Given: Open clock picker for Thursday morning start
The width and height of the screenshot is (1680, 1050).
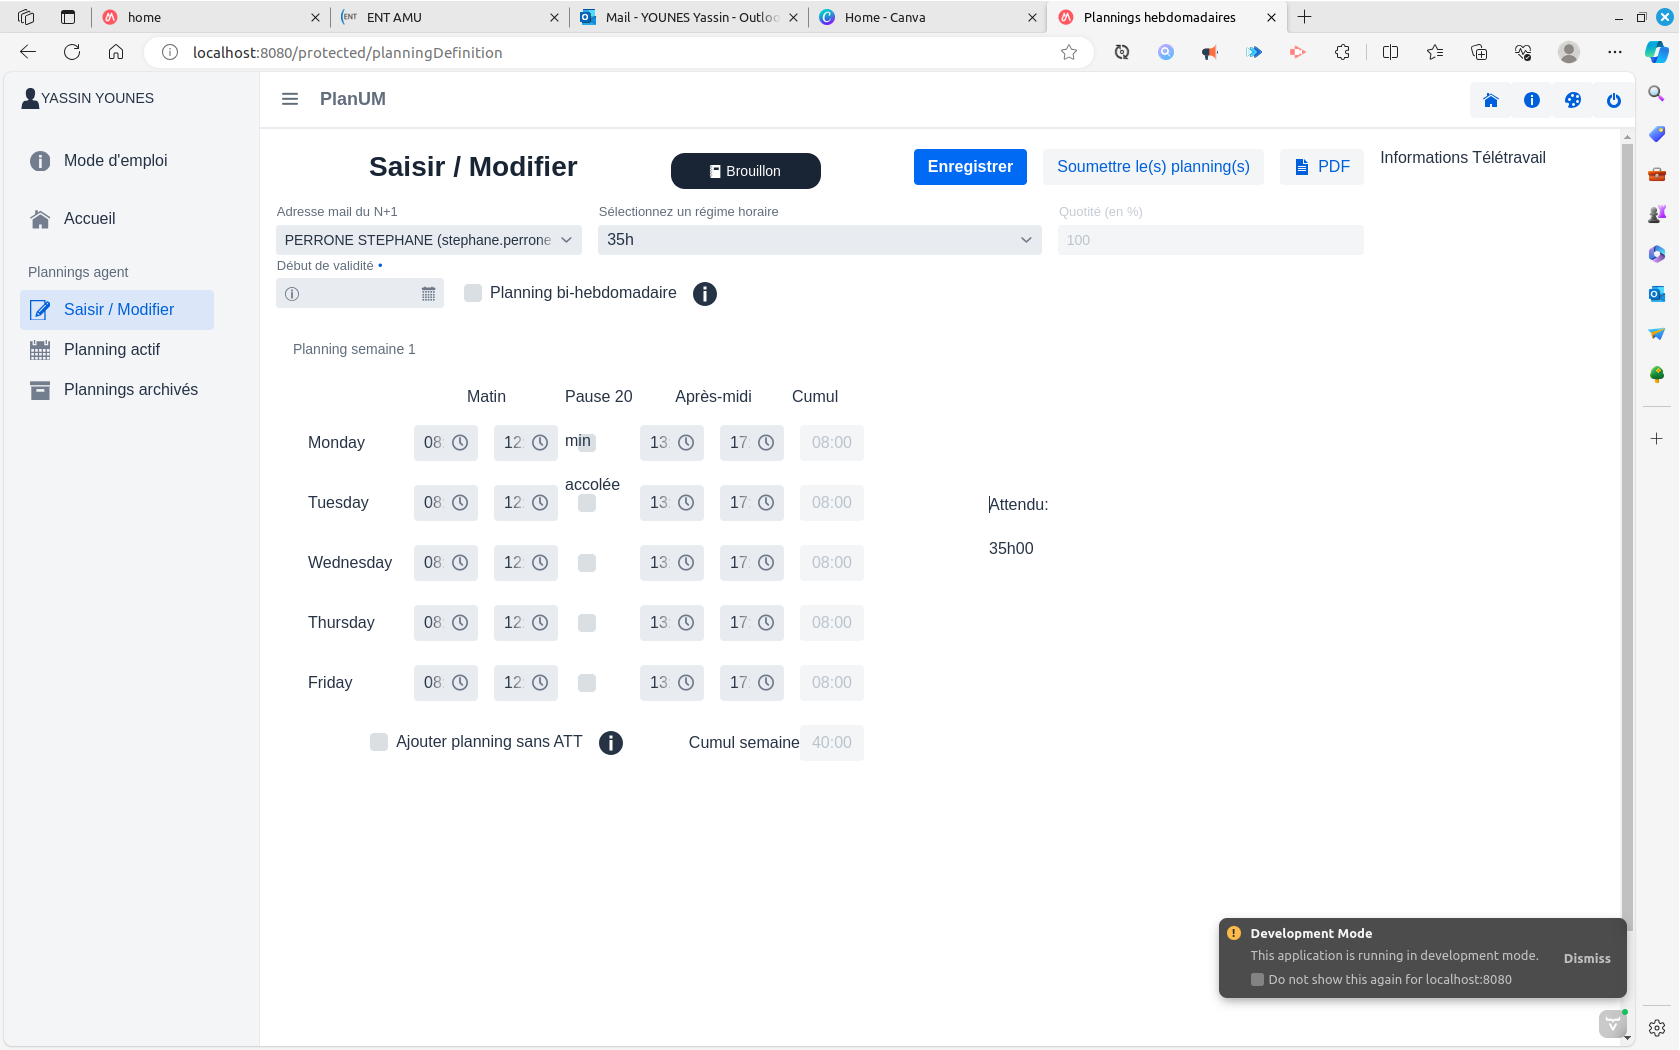Looking at the screenshot, I should (x=460, y=623).
